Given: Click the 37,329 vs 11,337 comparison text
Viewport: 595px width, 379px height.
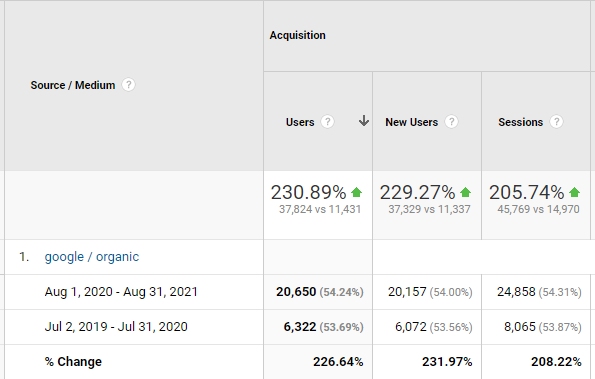Looking at the screenshot, I should (429, 209).
